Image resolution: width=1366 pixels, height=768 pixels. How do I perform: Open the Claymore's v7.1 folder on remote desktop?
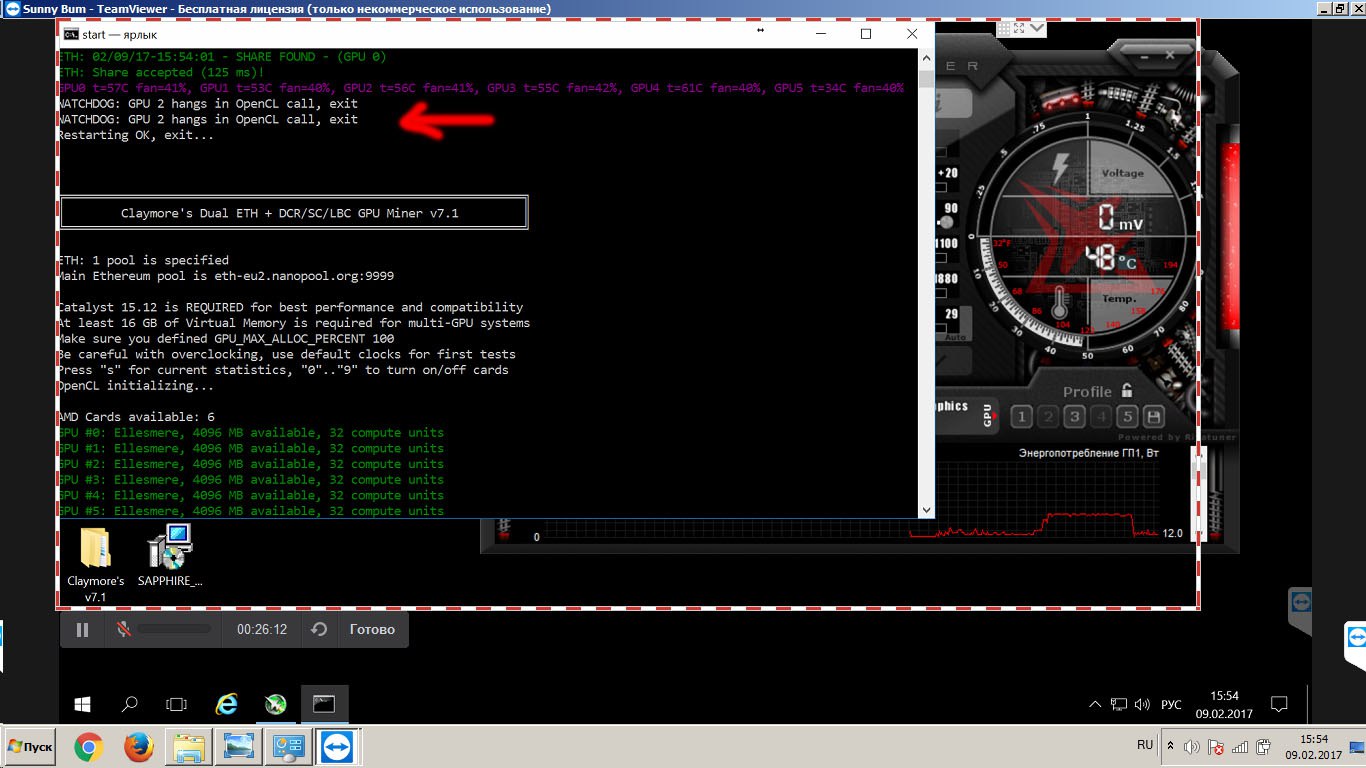pos(95,565)
